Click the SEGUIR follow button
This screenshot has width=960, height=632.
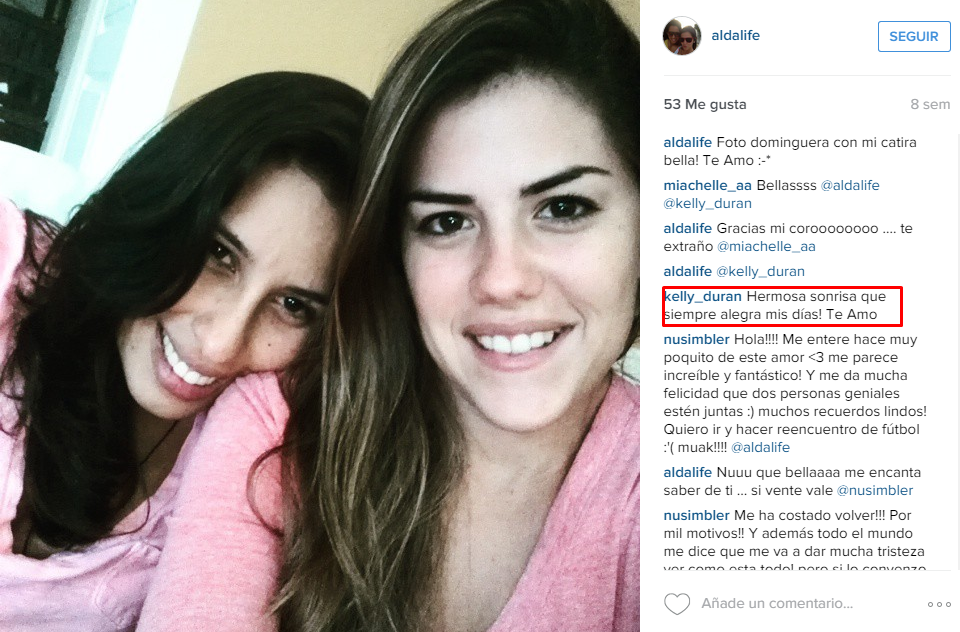(914, 36)
